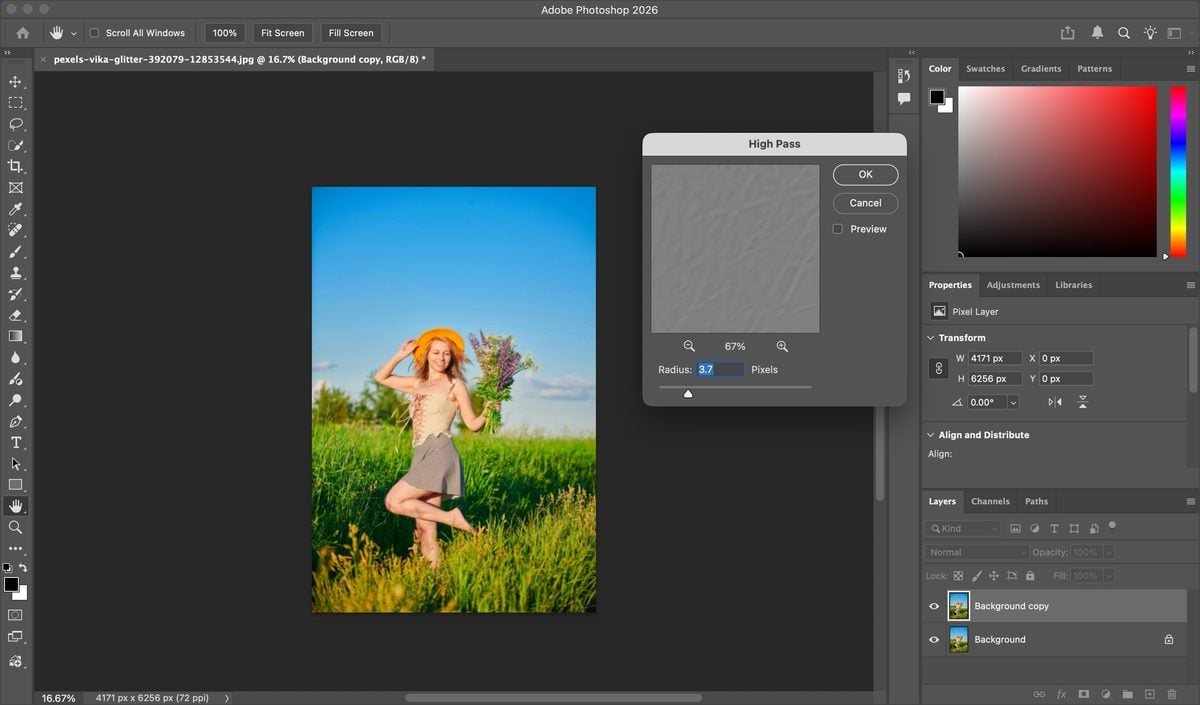Collapse the Align and Distribute section
The image size is (1200, 705).
[931, 435]
